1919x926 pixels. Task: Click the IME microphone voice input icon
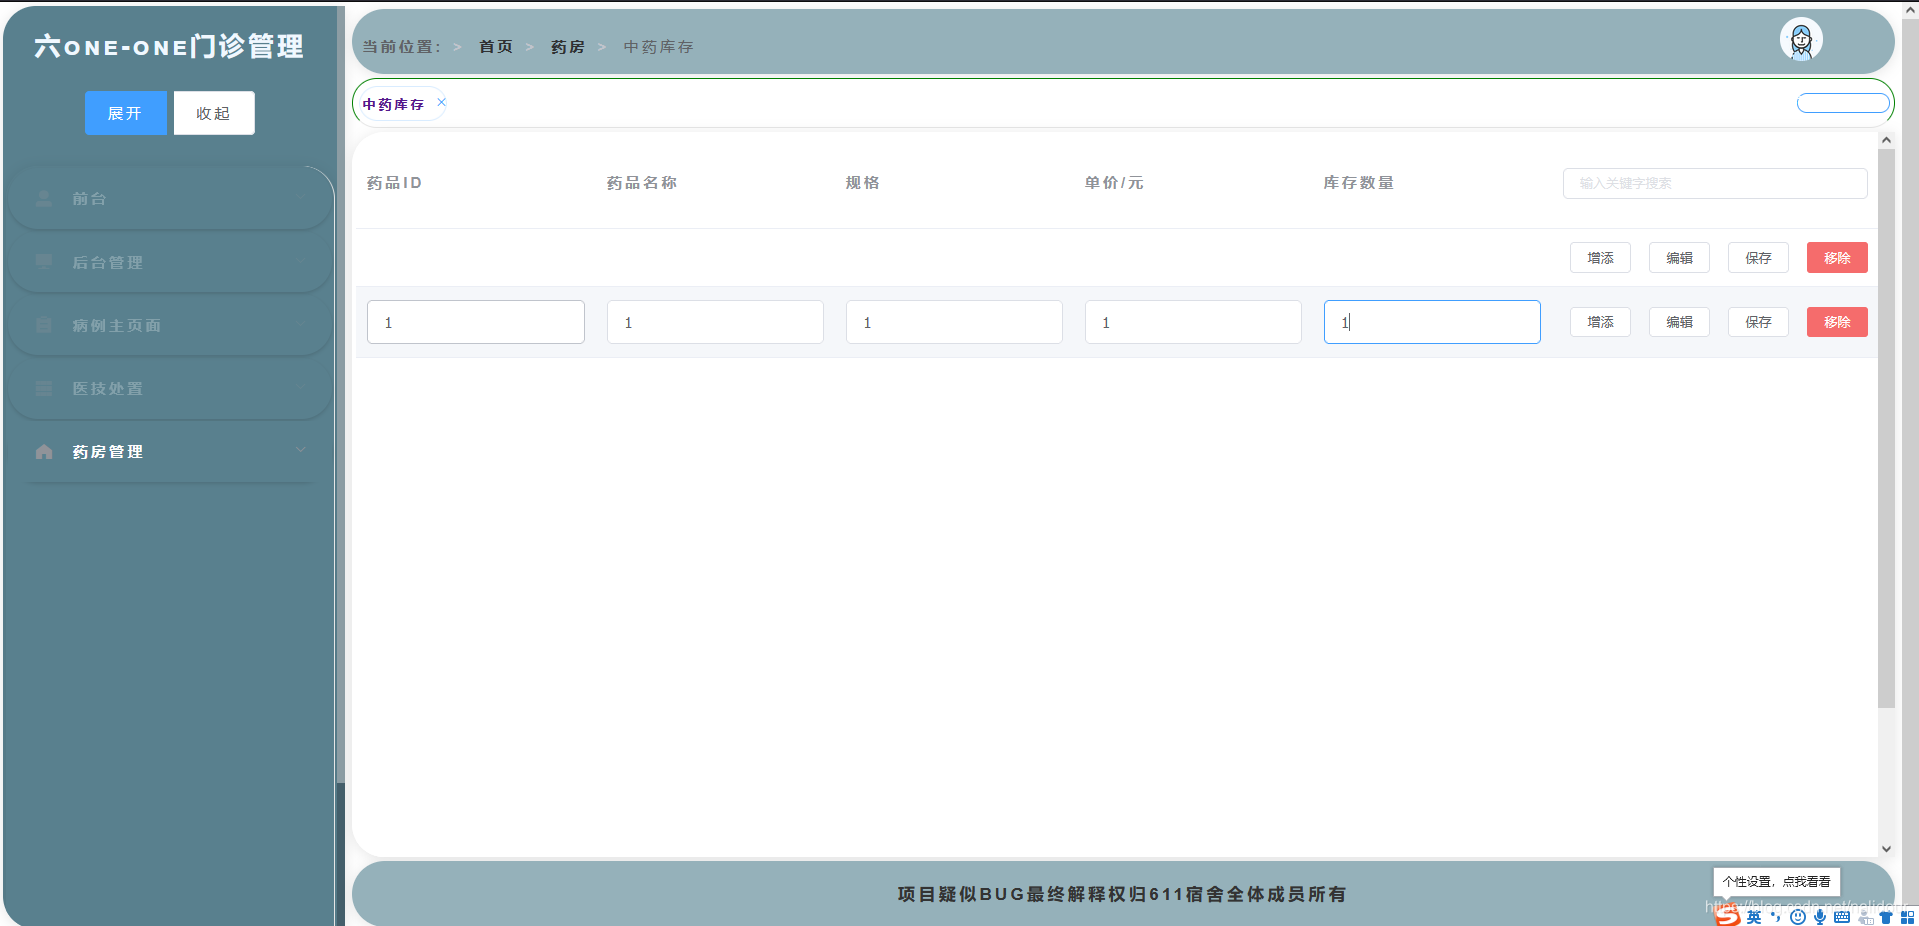pyautogui.click(x=1820, y=917)
